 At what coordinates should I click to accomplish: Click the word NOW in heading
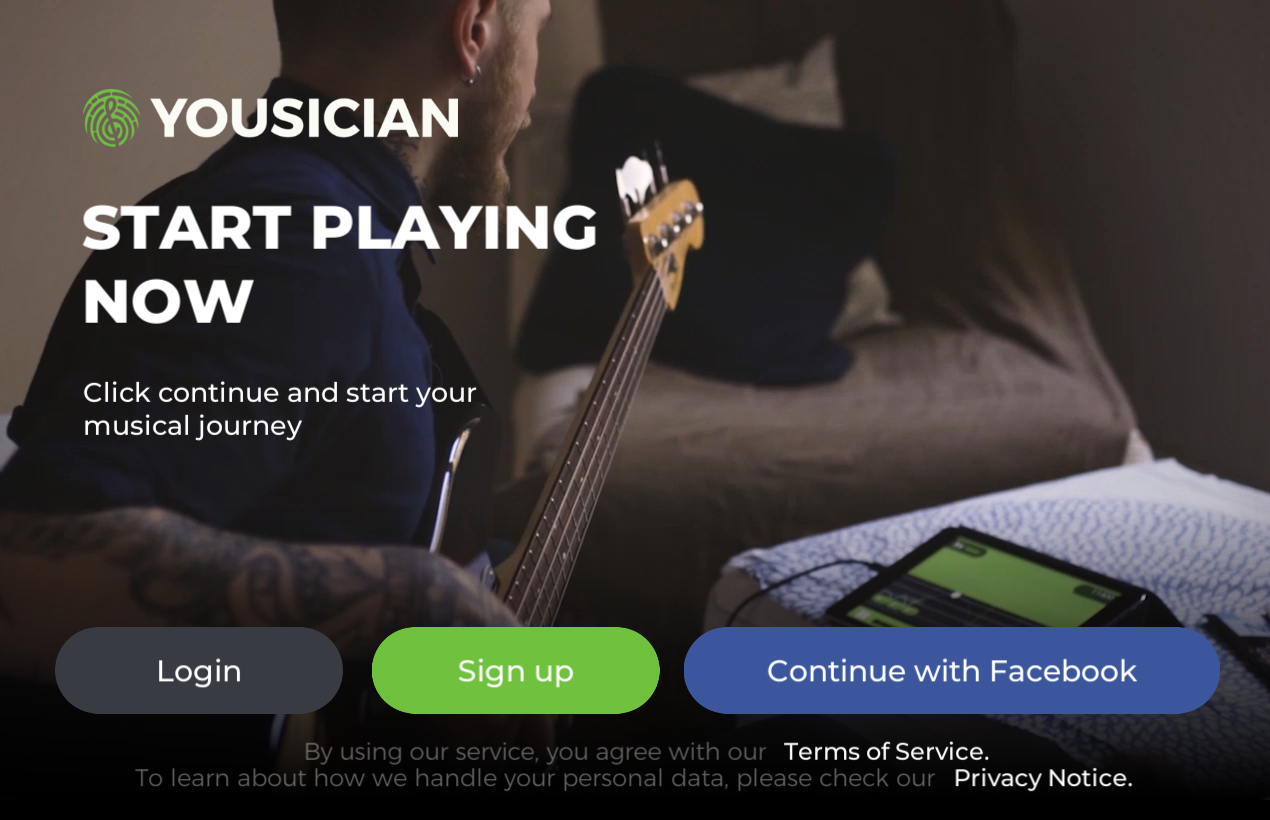(x=168, y=302)
